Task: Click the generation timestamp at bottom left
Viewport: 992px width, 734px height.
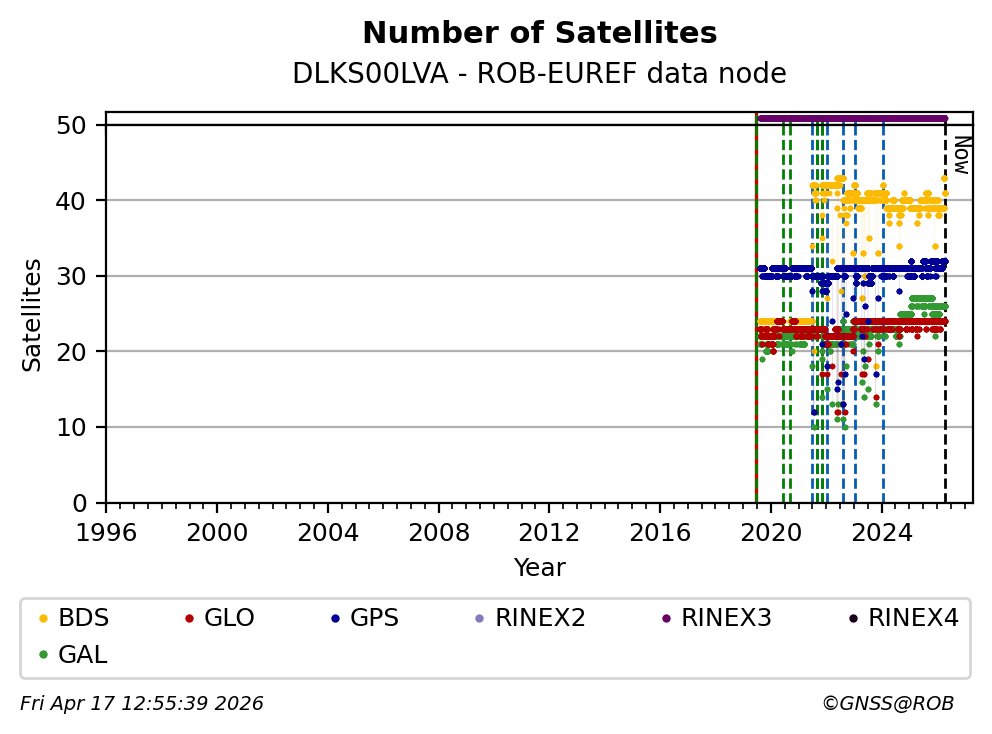Action: tap(142, 704)
